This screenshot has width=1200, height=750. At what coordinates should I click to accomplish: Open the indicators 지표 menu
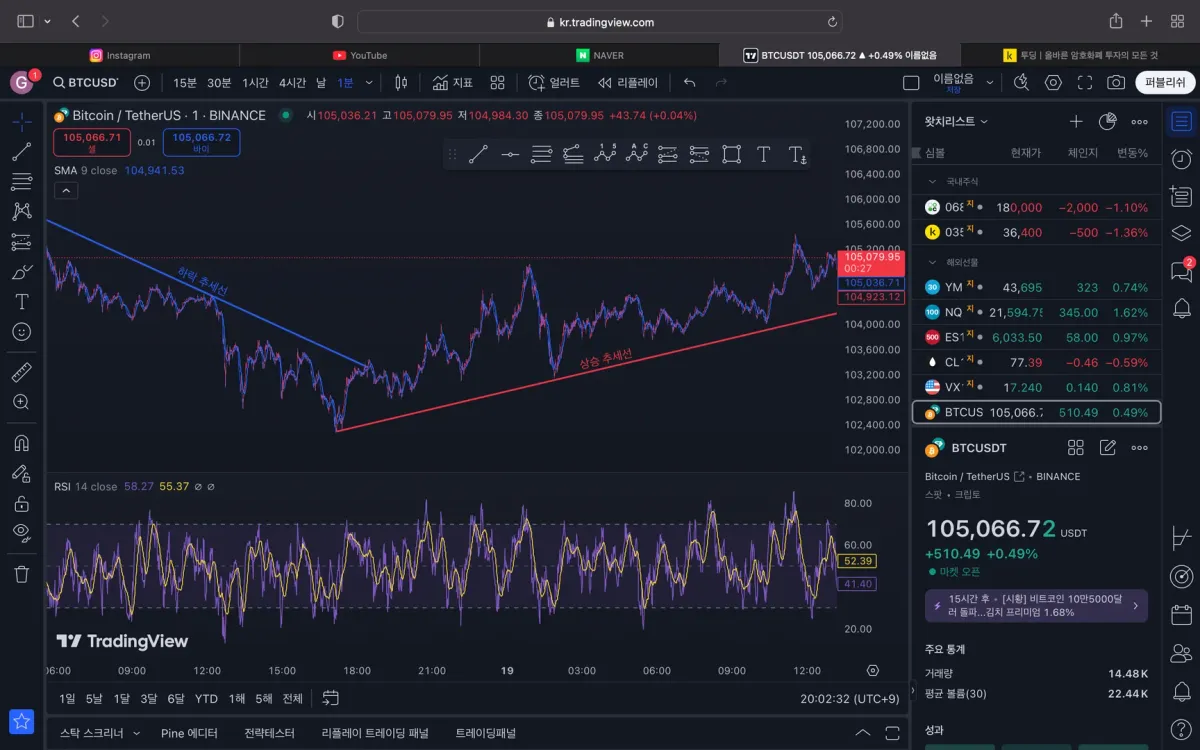452,83
